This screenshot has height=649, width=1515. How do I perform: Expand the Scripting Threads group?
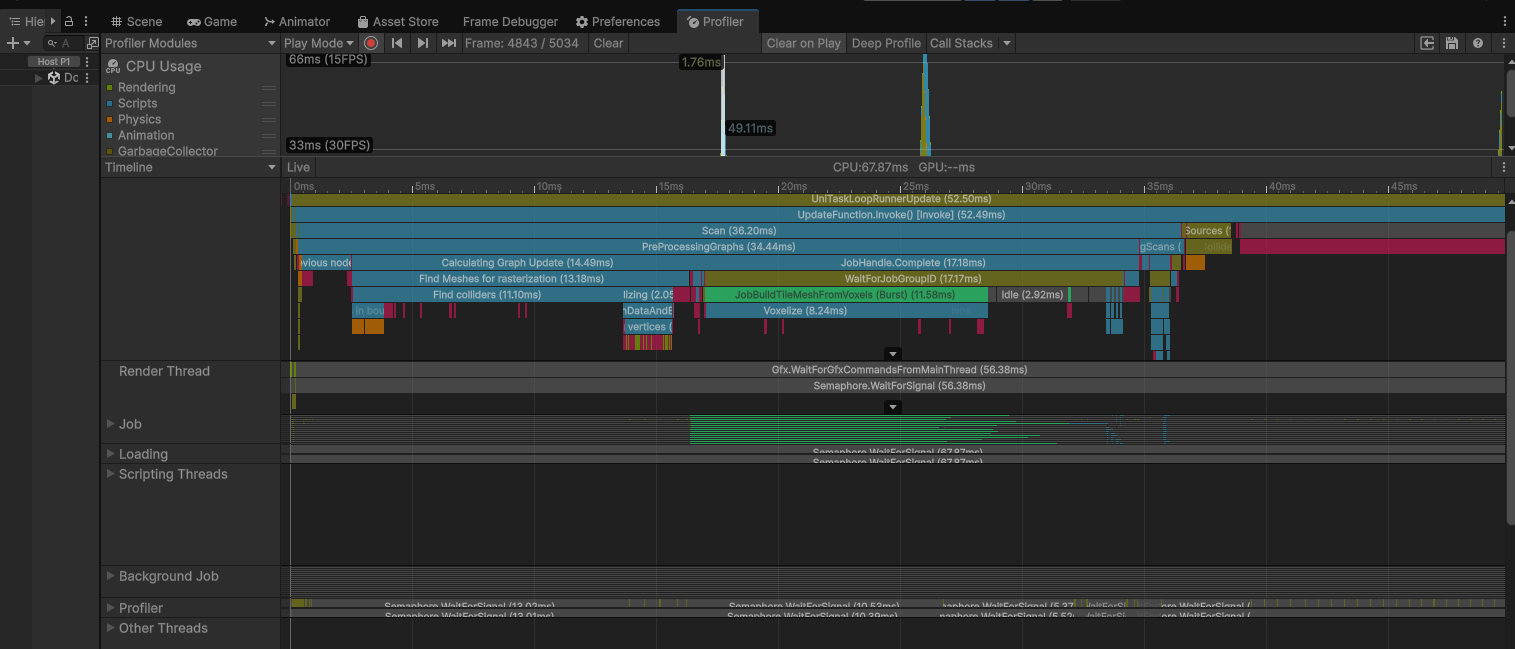[x=111, y=474]
